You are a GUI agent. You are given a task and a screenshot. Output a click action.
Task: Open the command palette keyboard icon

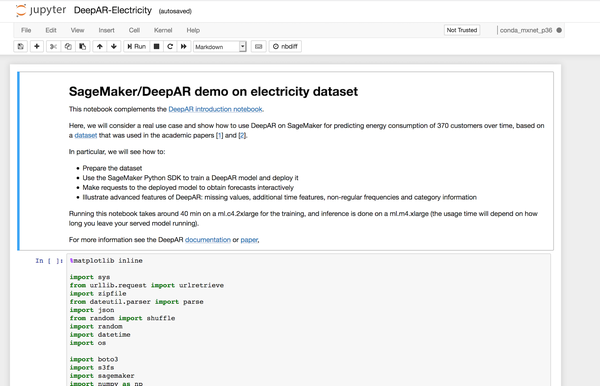(x=259, y=46)
